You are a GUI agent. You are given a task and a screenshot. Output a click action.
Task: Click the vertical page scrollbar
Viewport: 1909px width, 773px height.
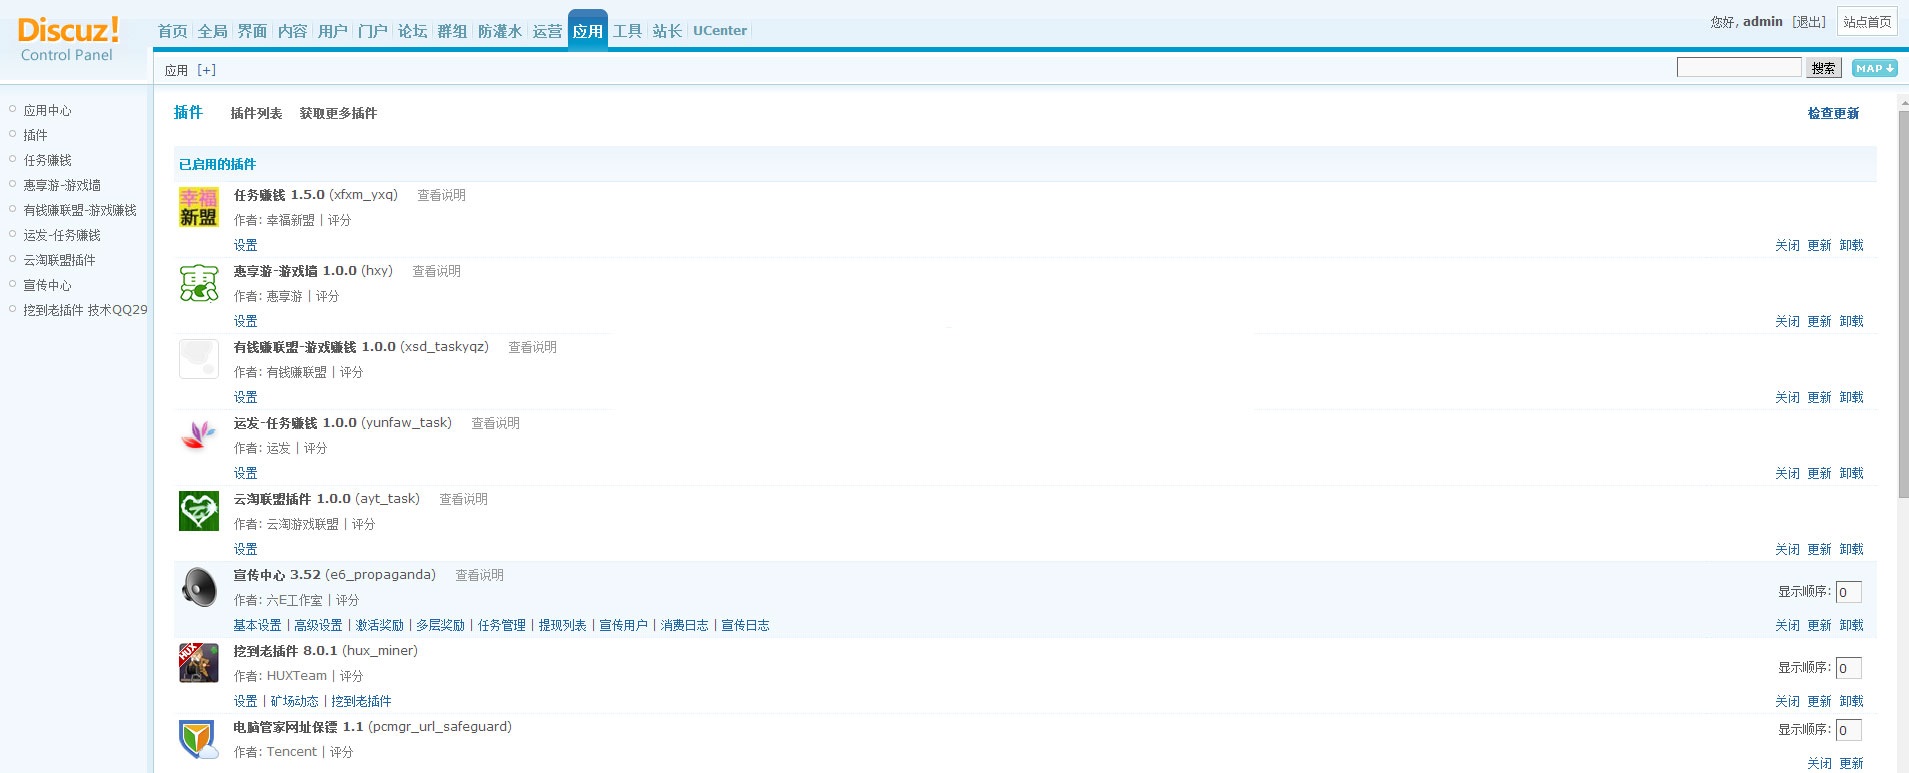pyautogui.click(x=1903, y=300)
